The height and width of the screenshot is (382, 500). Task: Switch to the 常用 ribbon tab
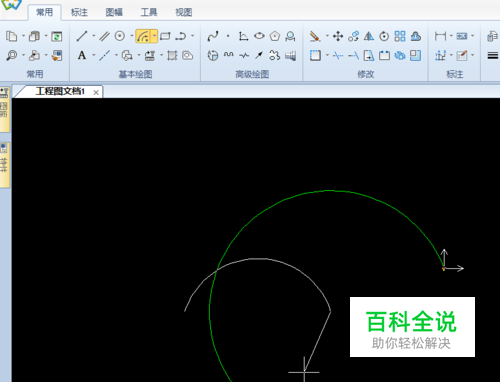coord(44,12)
